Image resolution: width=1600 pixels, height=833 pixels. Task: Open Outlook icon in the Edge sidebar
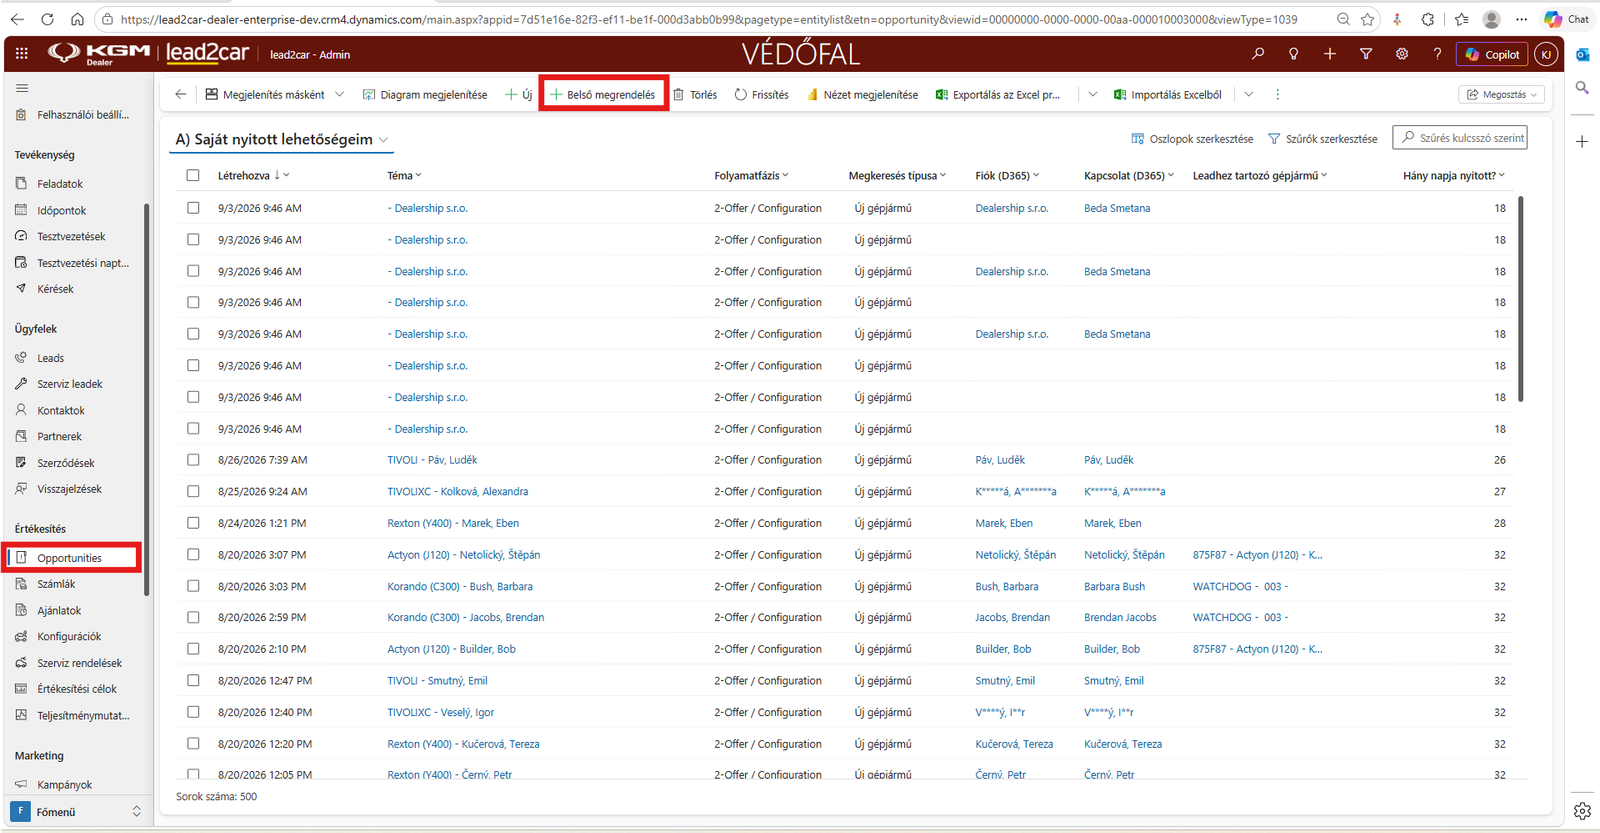point(1582,54)
